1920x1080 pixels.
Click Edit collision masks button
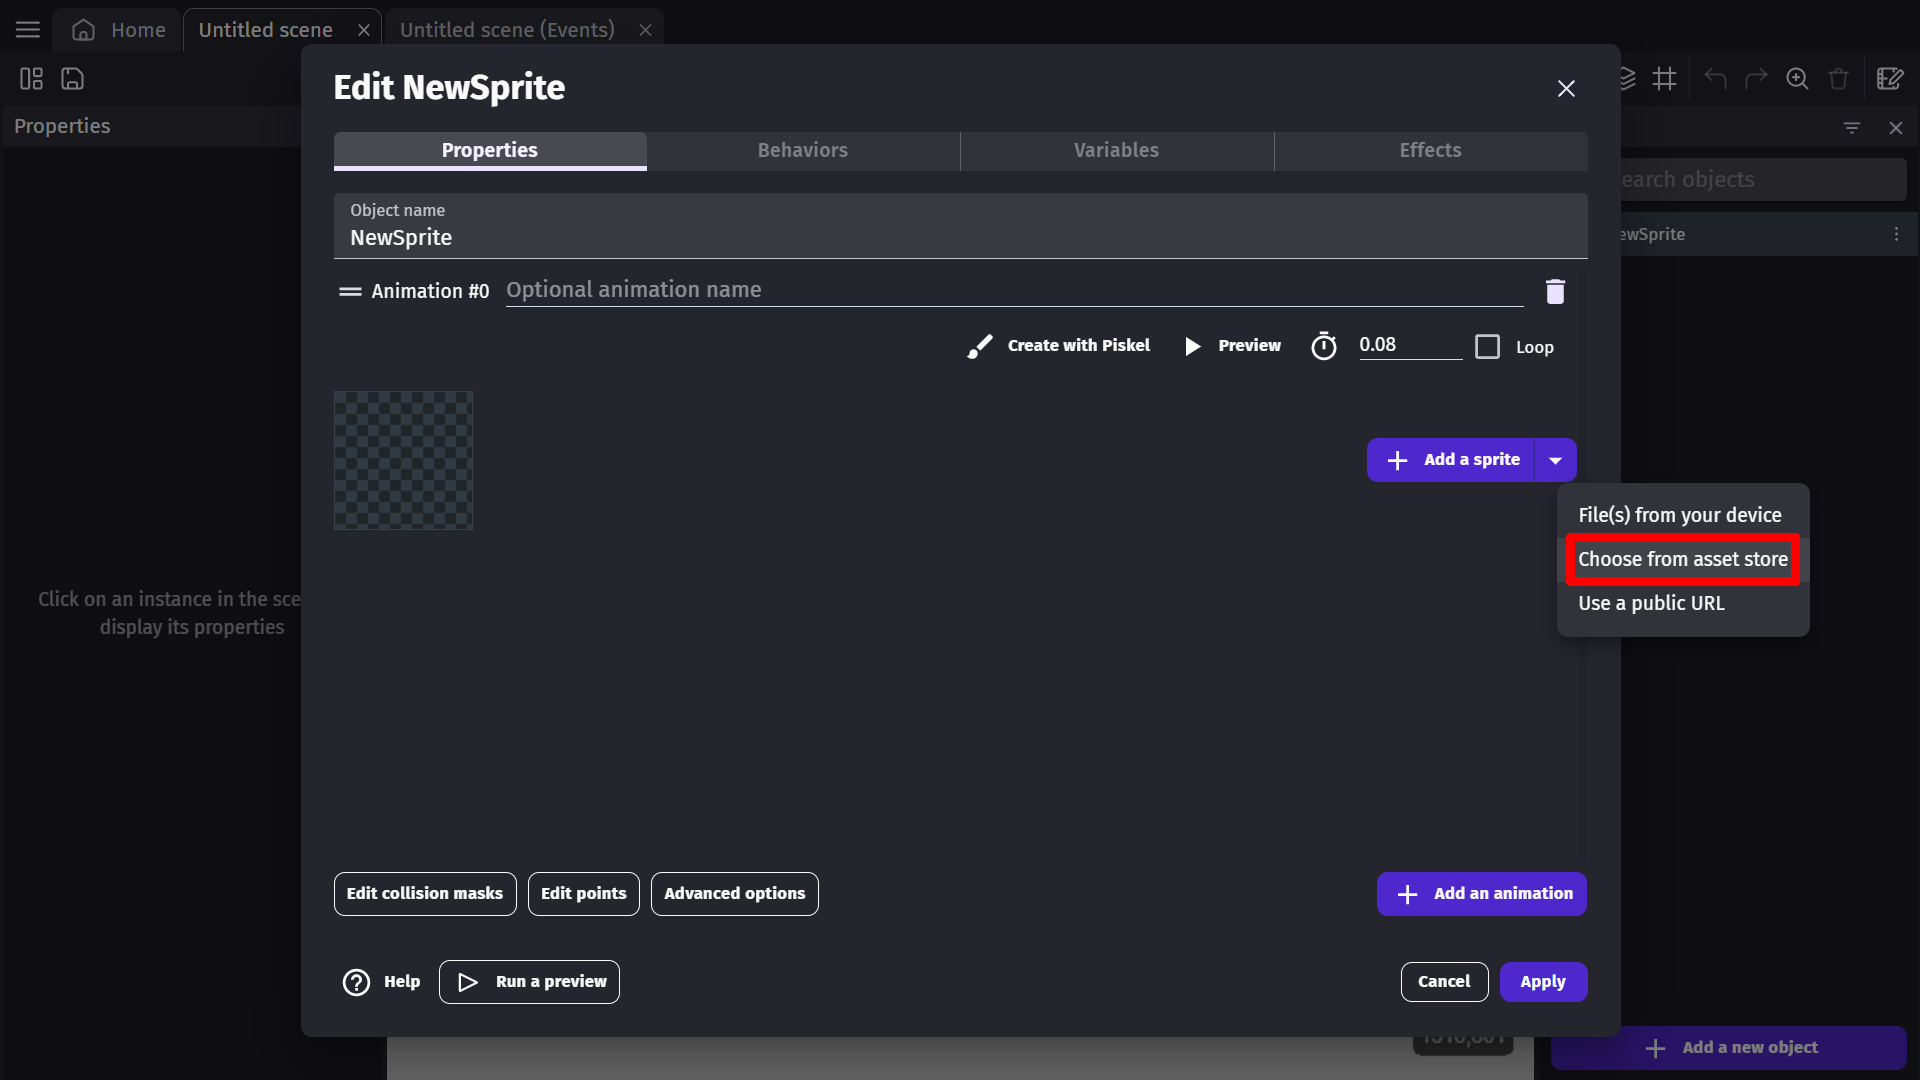pyautogui.click(x=425, y=894)
